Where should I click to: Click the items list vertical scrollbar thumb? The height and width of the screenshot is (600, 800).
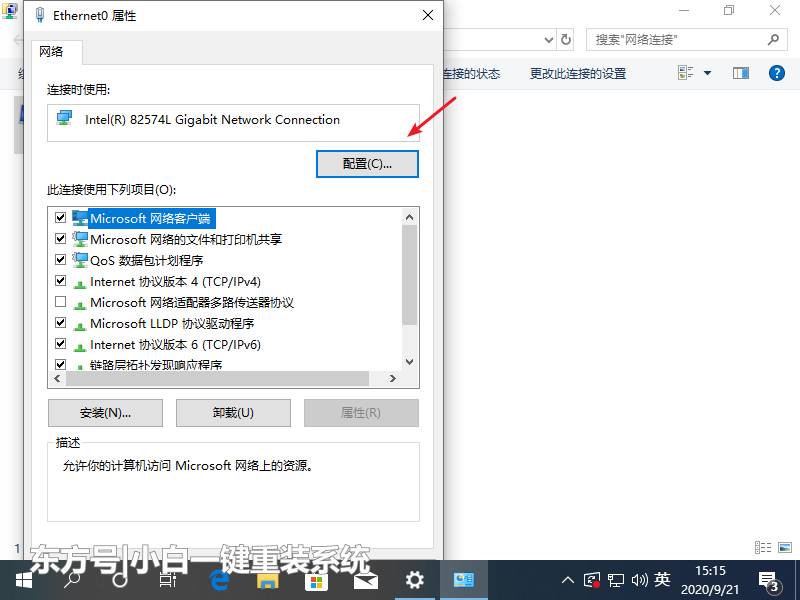[x=409, y=275]
